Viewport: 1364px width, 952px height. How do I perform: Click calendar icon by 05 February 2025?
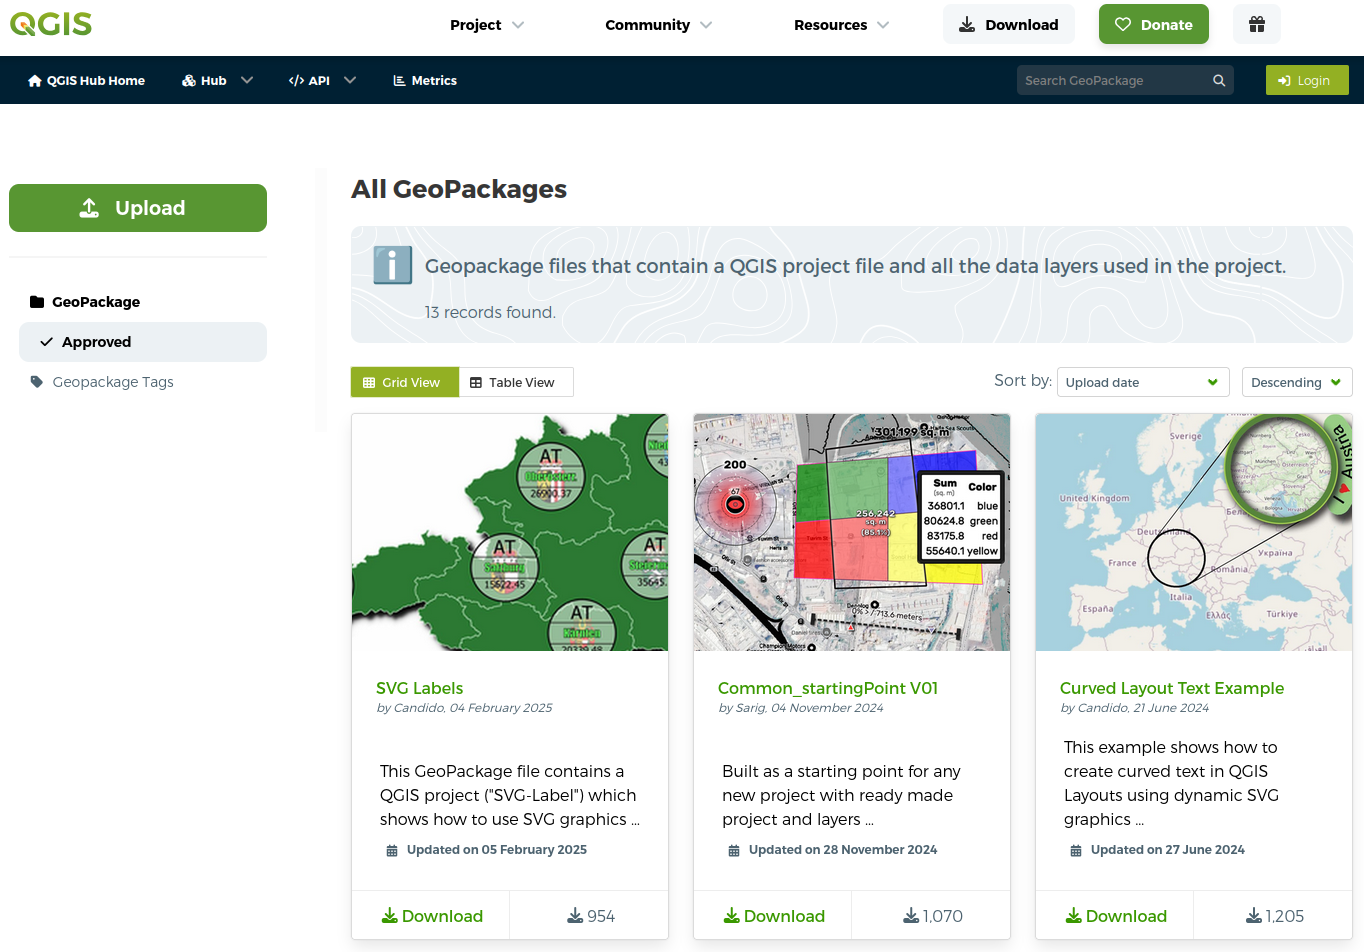click(392, 851)
